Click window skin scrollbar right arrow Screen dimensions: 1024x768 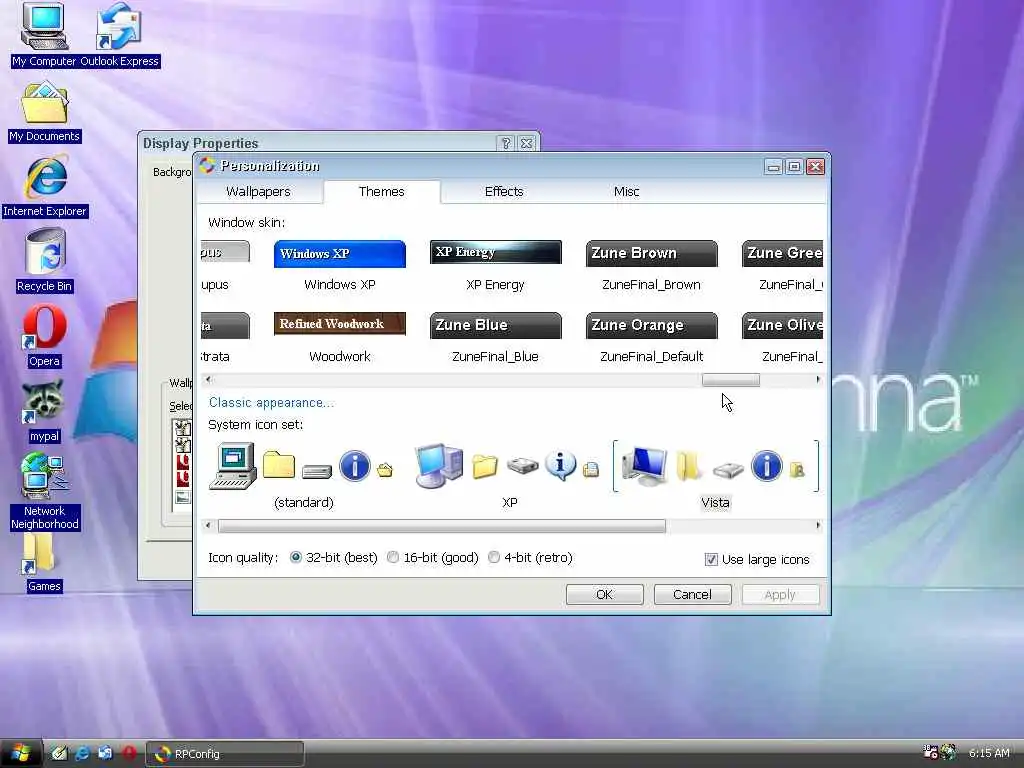818,379
